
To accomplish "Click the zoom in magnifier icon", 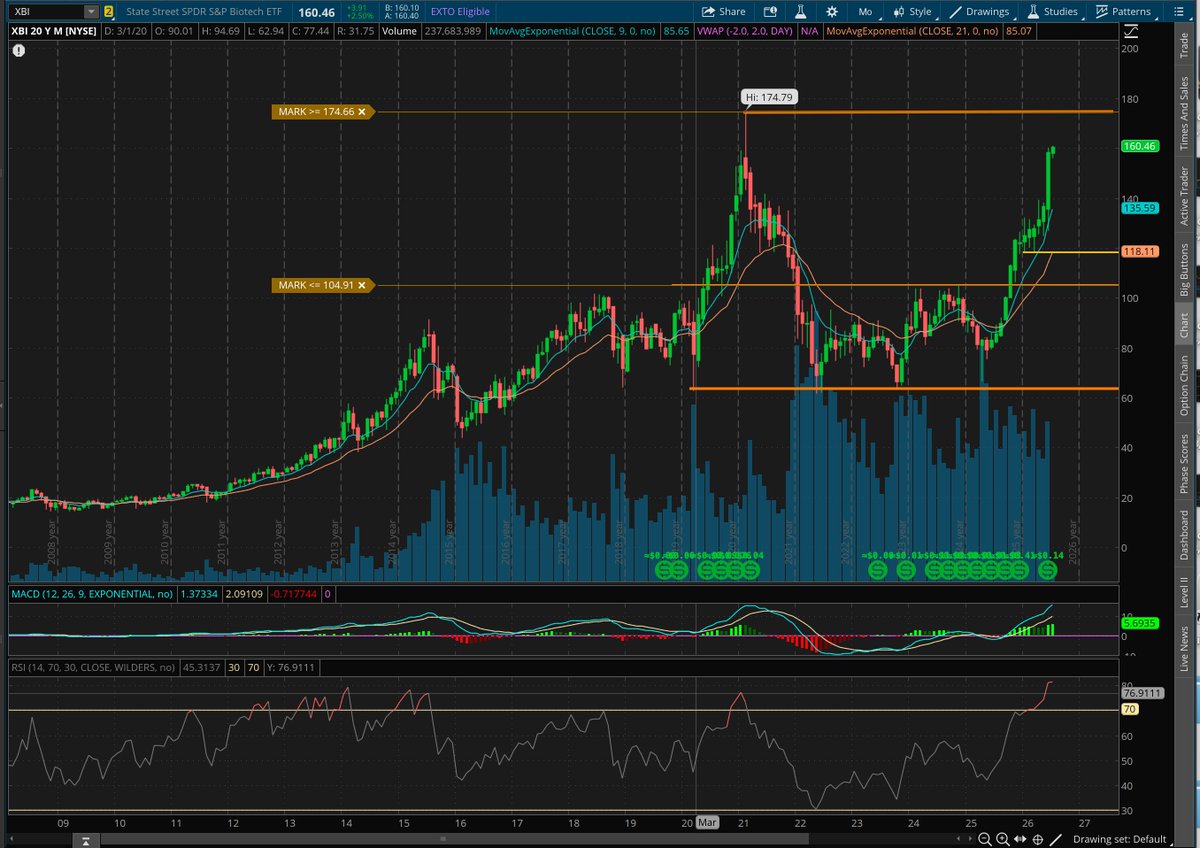I will point(1005,838).
